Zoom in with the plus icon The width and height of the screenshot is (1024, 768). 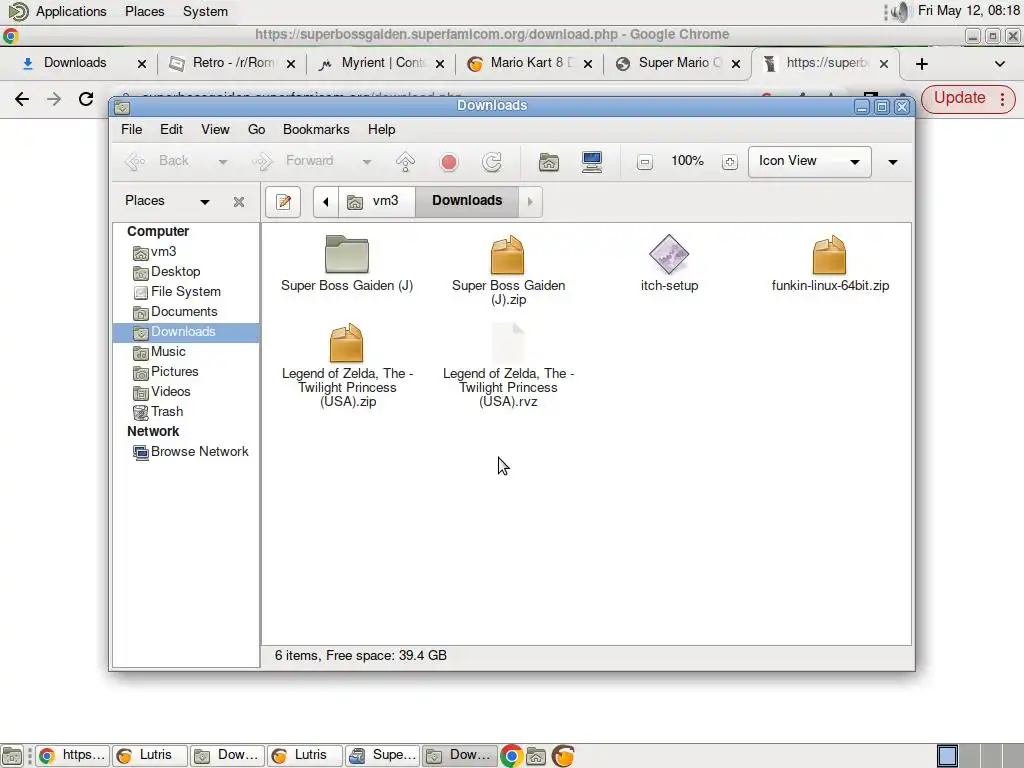pos(729,162)
